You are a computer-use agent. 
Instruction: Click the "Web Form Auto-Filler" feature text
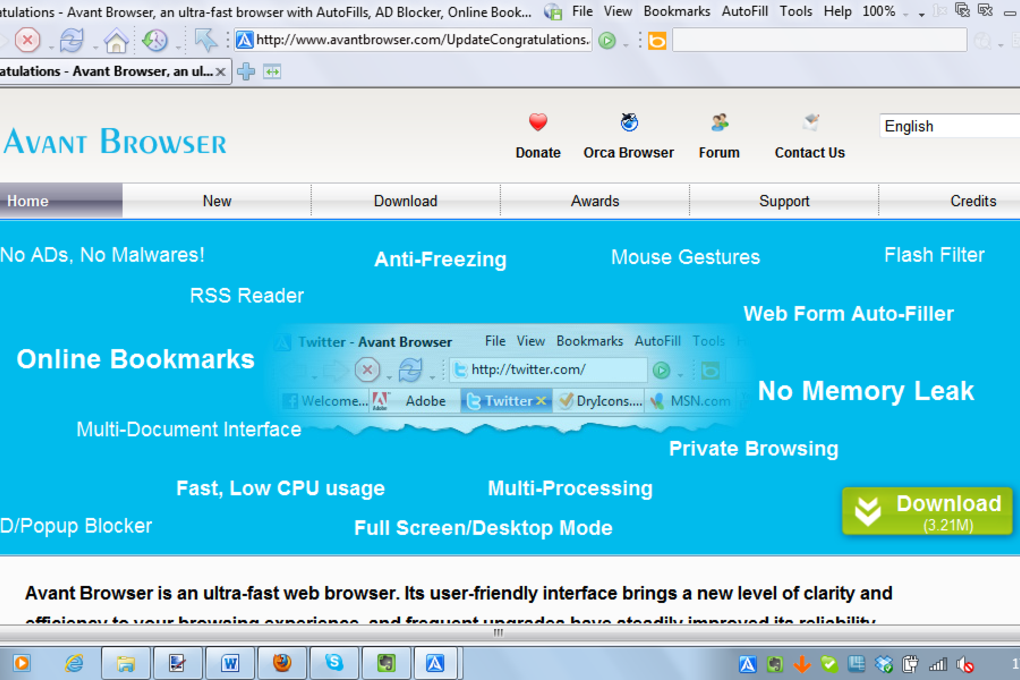pos(848,314)
